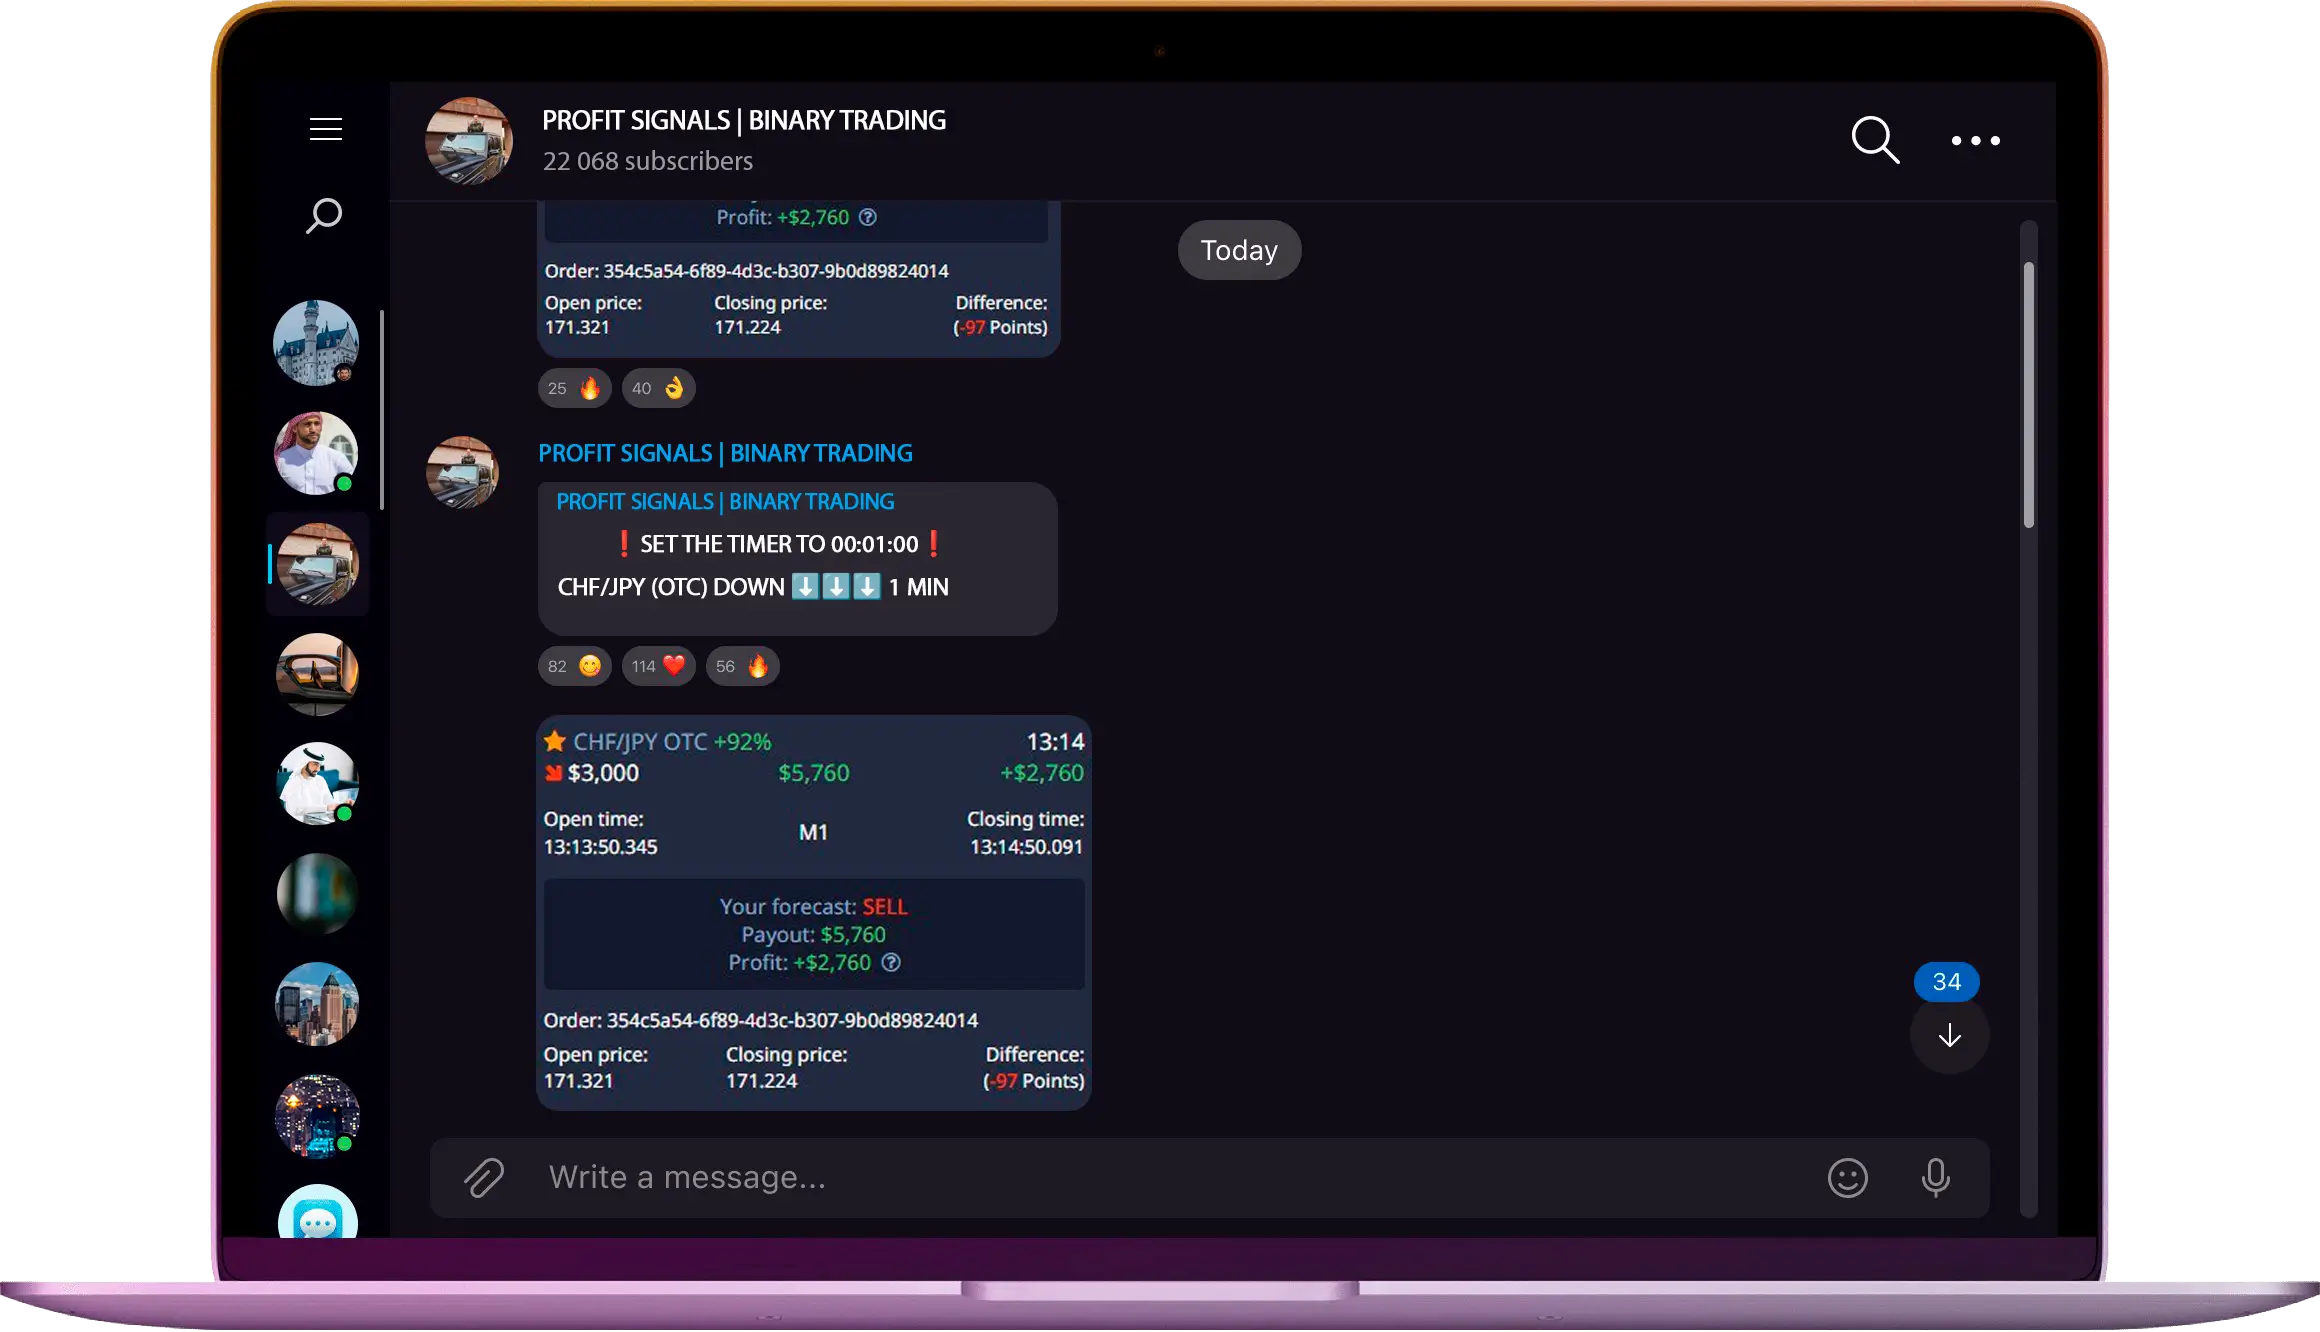The height and width of the screenshot is (1332, 2320).
Task: Click the microphone voice message icon
Action: [x=1935, y=1177]
